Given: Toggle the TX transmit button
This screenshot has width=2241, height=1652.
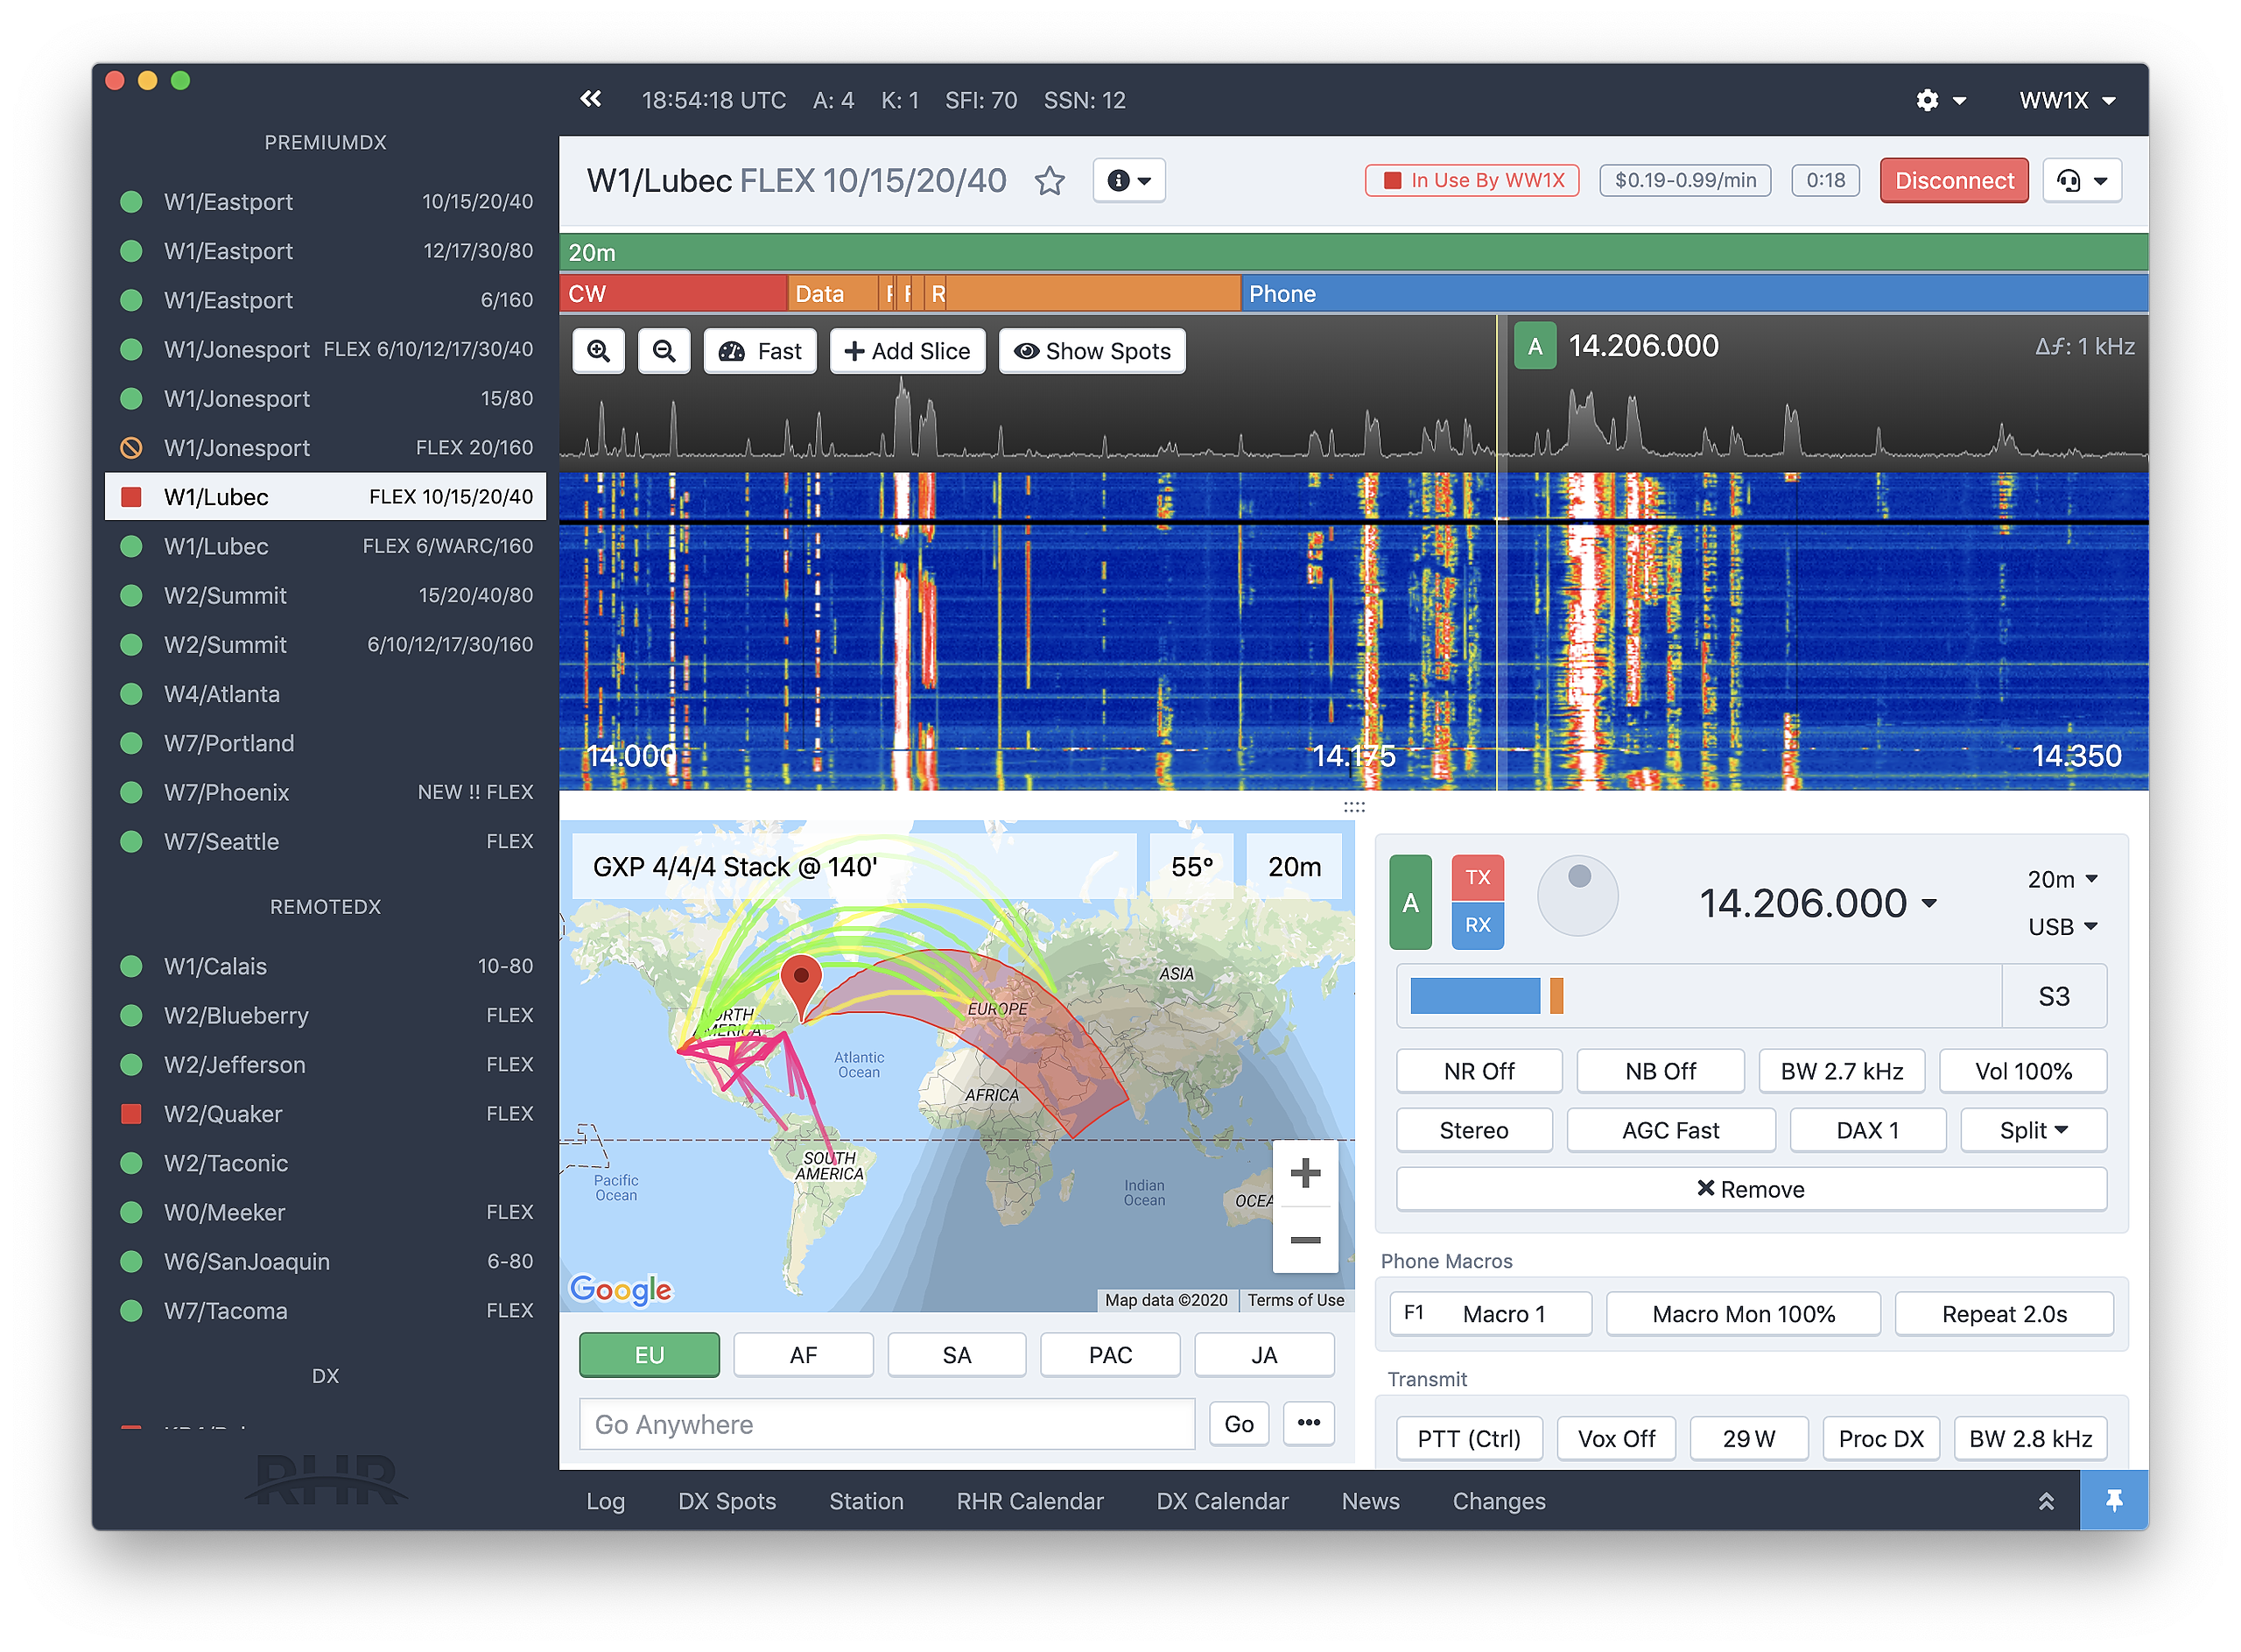Looking at the screenshot, I should [1477, 877].
